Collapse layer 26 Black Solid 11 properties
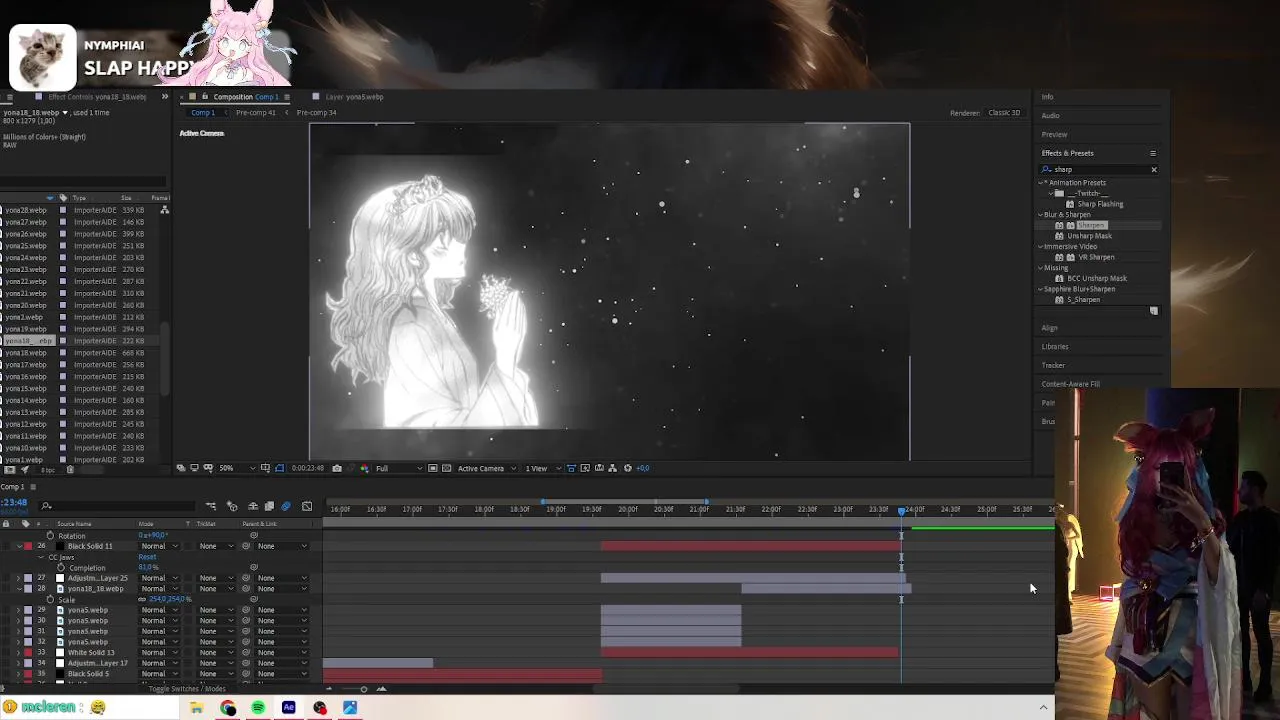The image size is (1280, 720). [x=18, y=546]
